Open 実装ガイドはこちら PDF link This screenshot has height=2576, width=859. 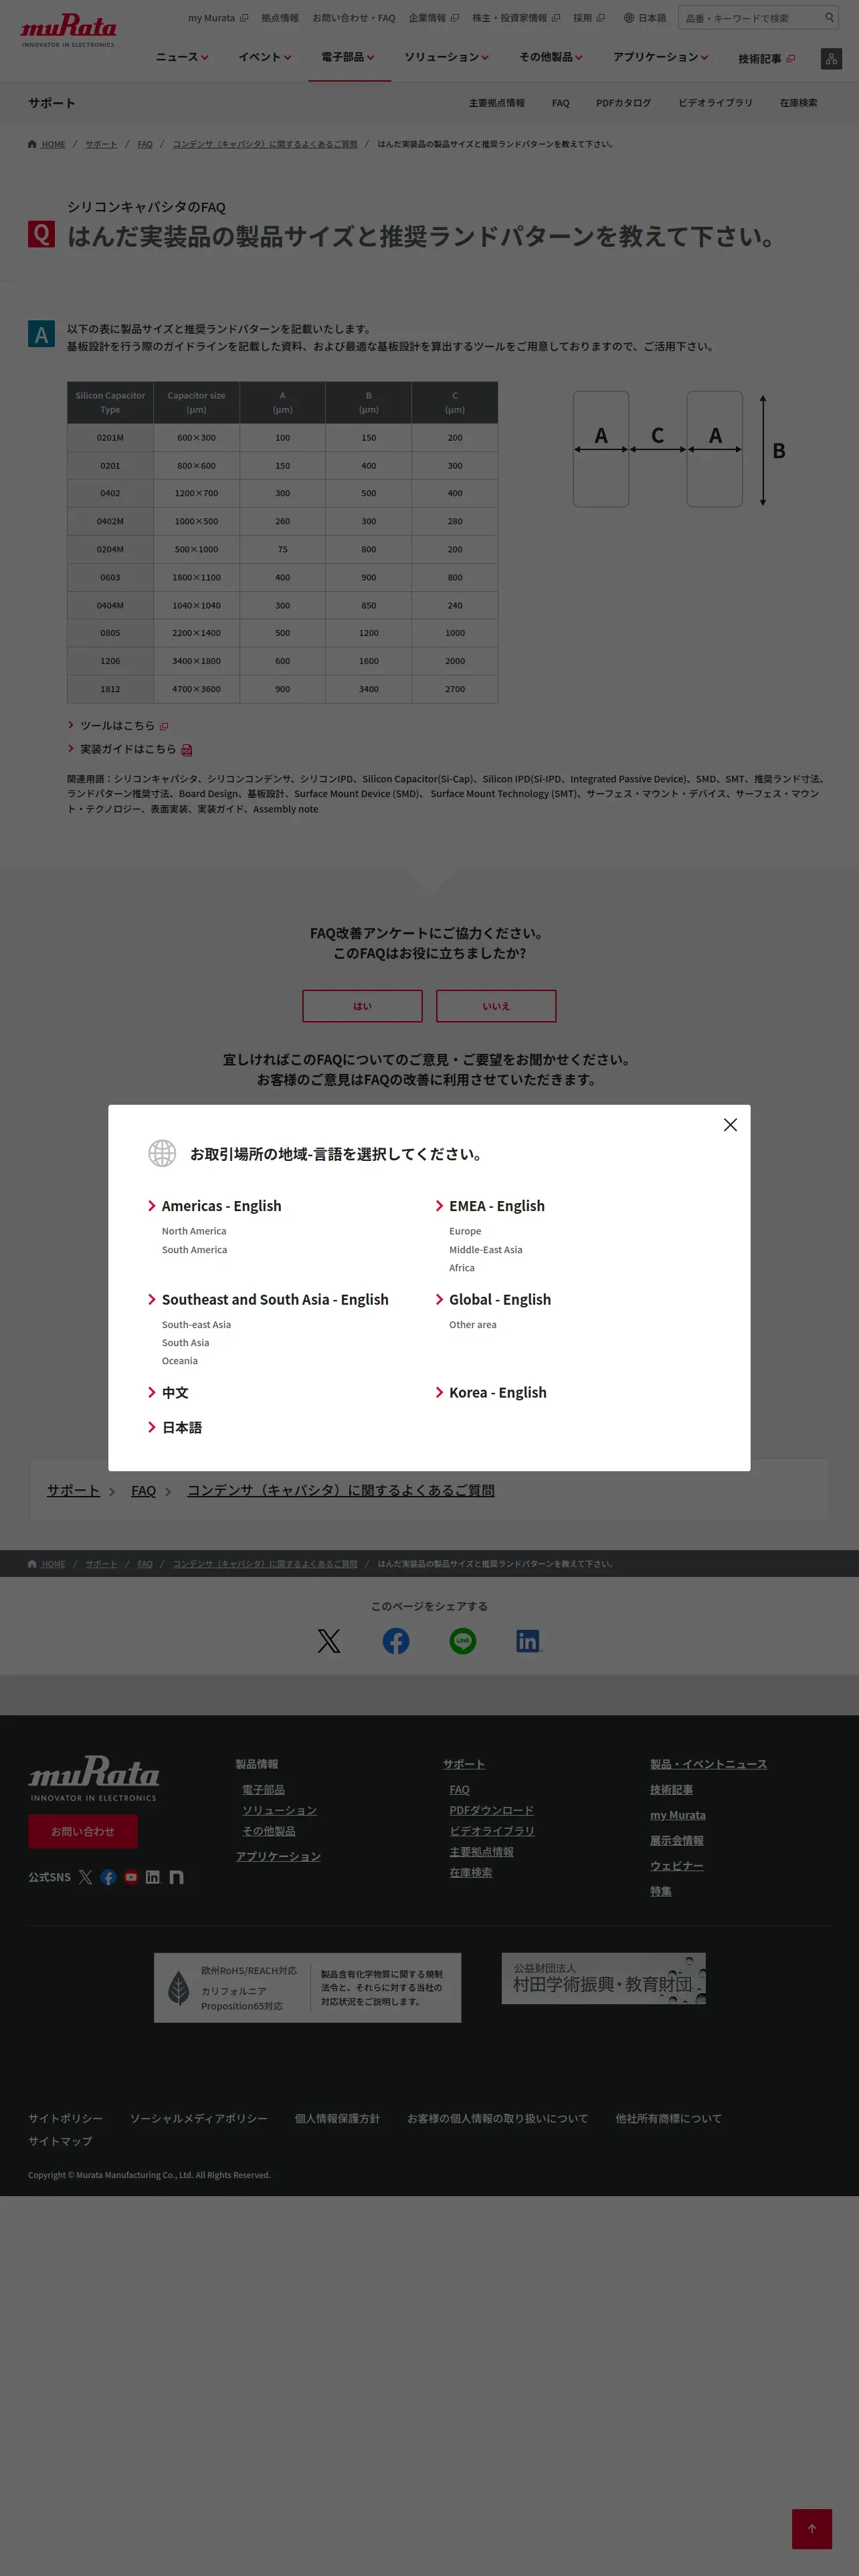click(136, 749)
